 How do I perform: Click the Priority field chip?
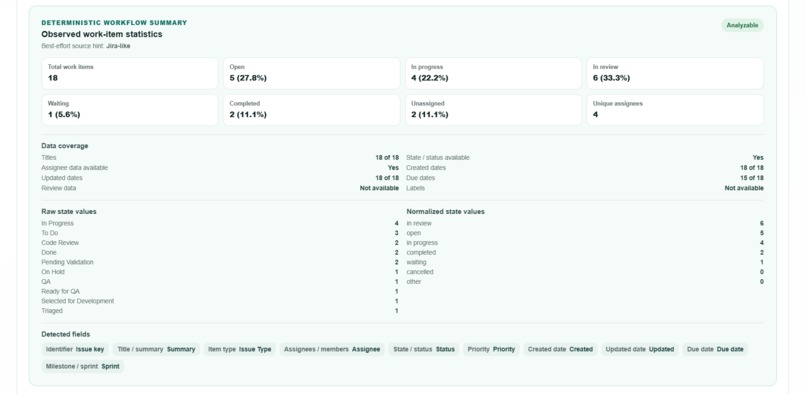(491, 349)
